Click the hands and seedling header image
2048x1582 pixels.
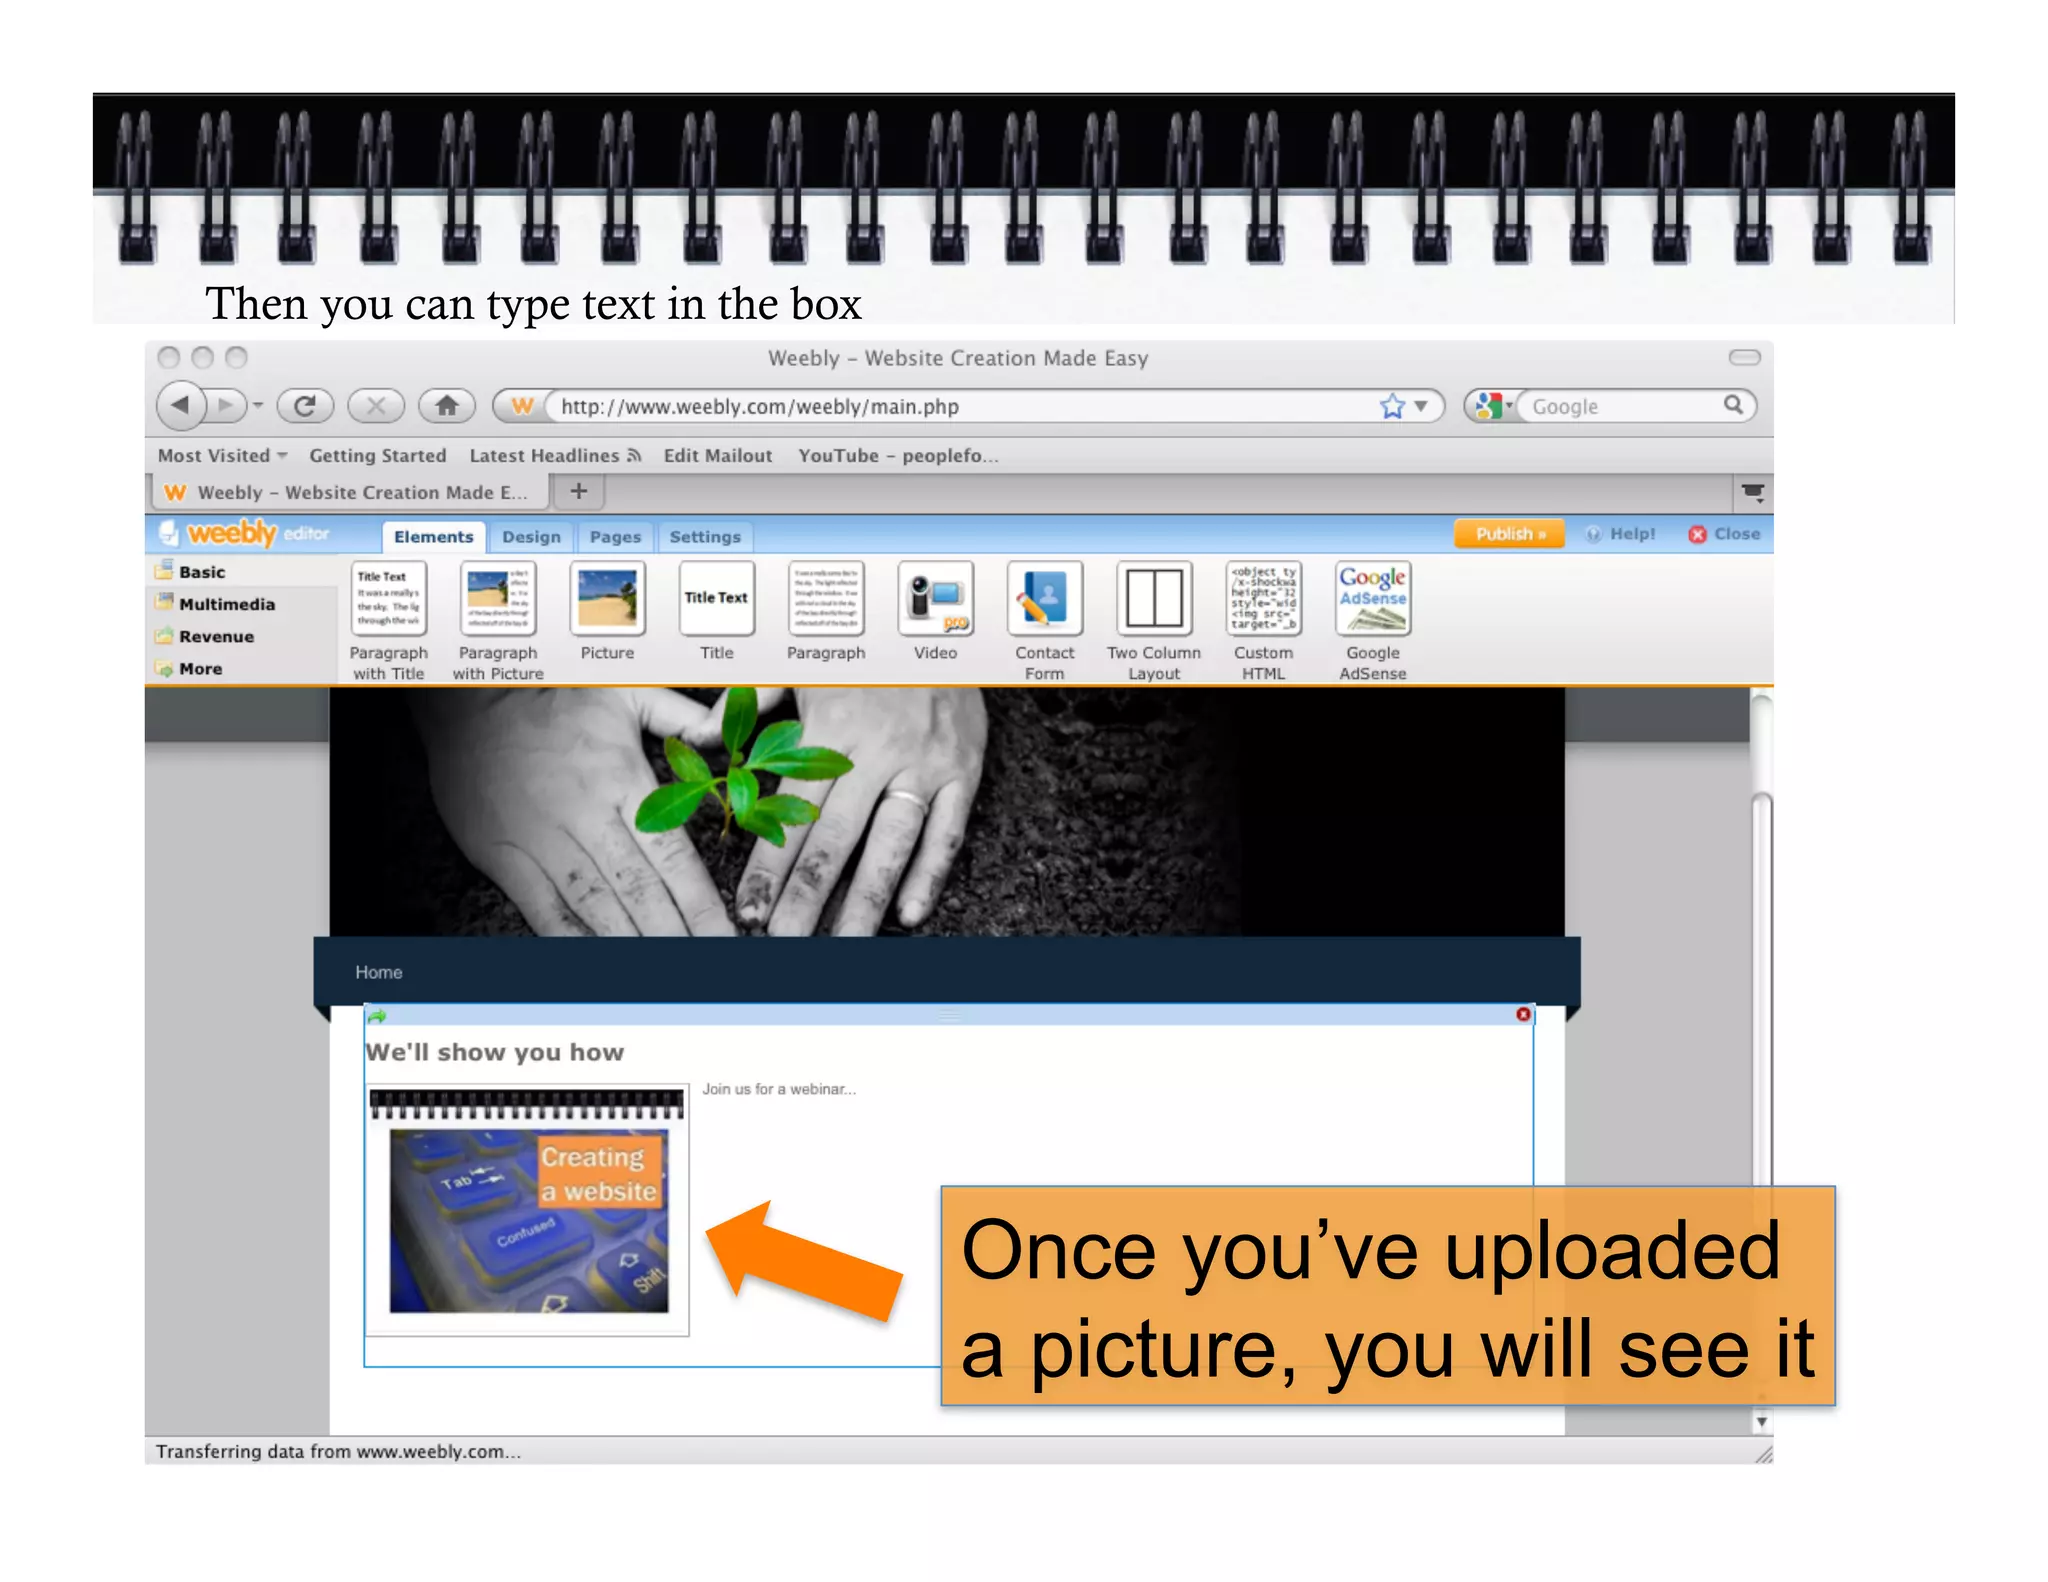click(947, 811)
